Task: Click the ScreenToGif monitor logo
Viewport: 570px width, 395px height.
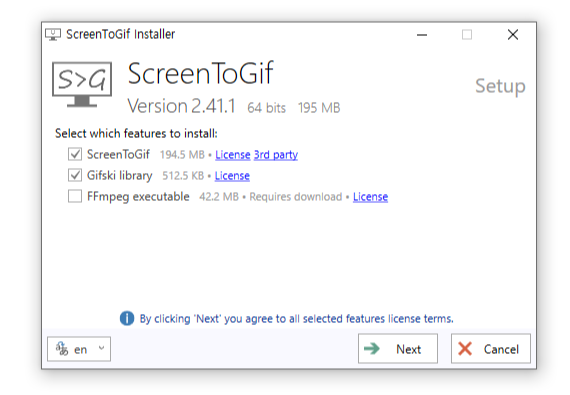Action: coord(82,84)
